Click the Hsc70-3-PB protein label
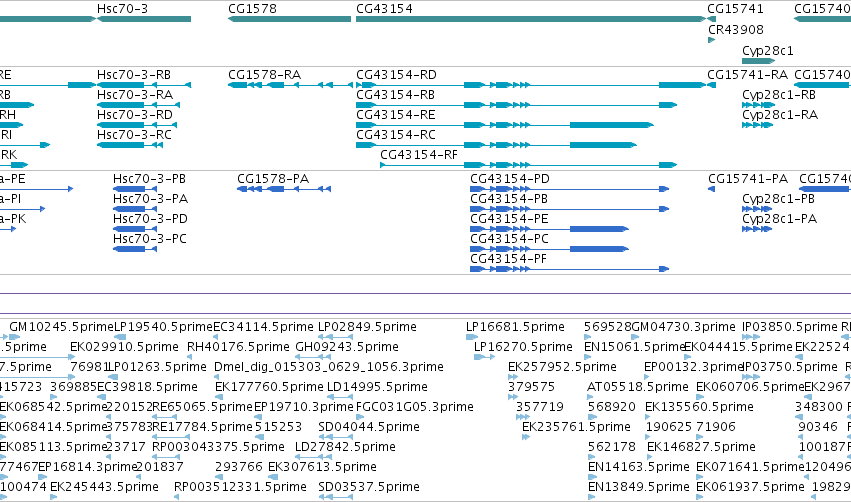The height and width of the screenshot is (502, 851). (x=149, y=179)
